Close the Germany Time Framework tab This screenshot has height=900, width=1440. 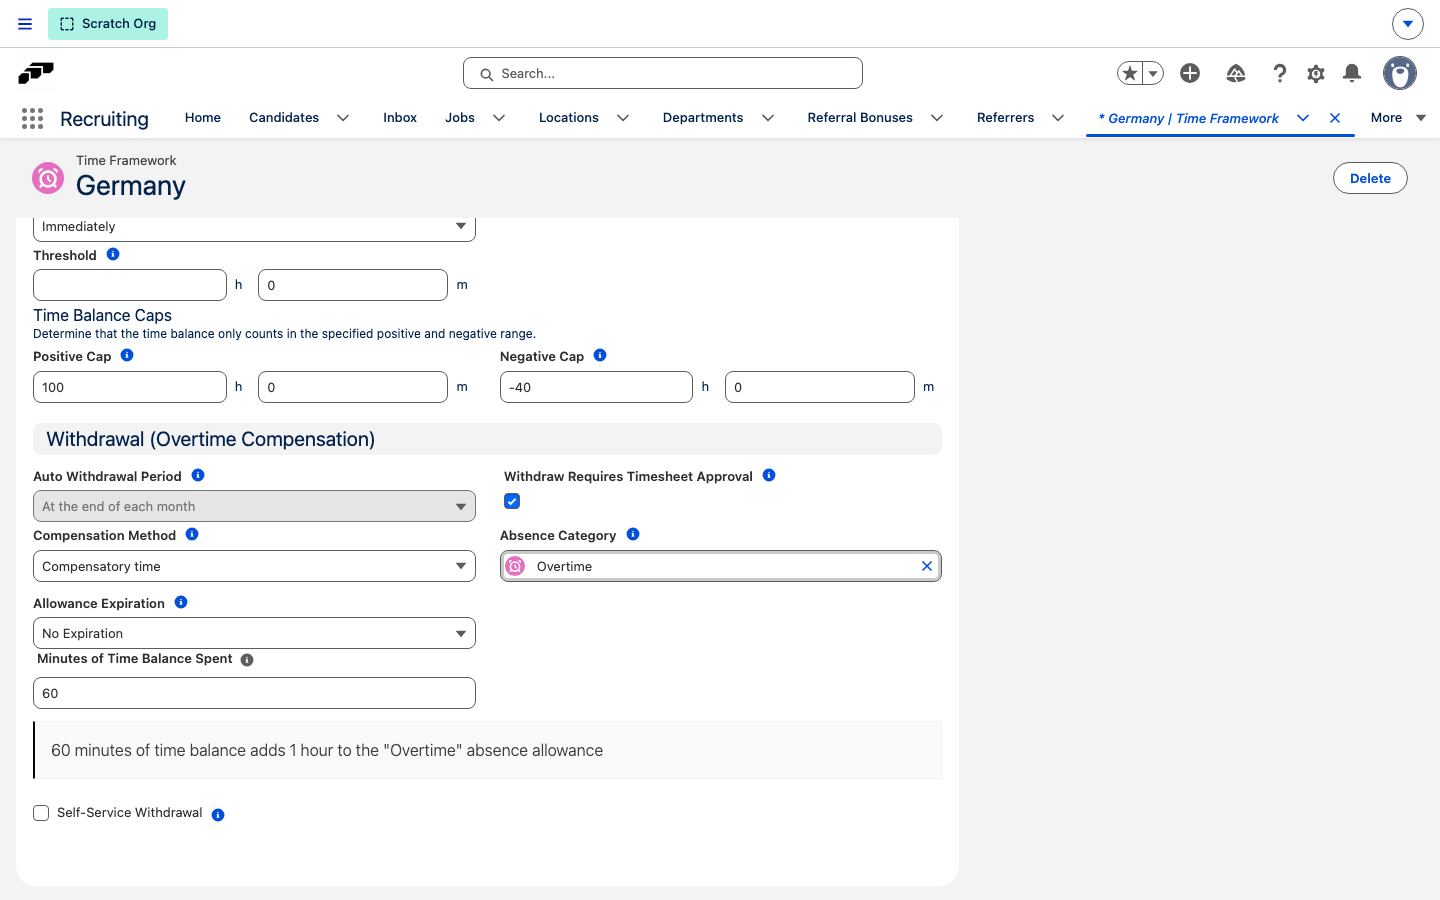tap(1335, 118)
